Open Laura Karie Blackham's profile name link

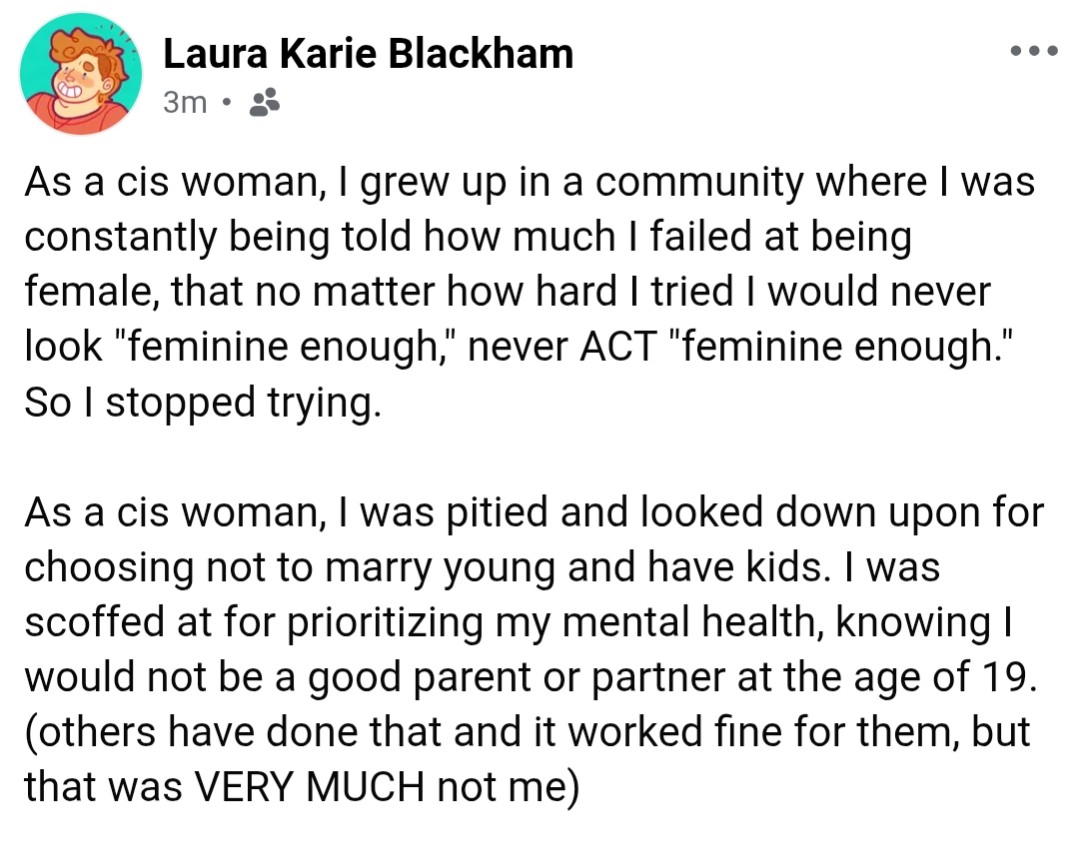click(x=368, y=52)
